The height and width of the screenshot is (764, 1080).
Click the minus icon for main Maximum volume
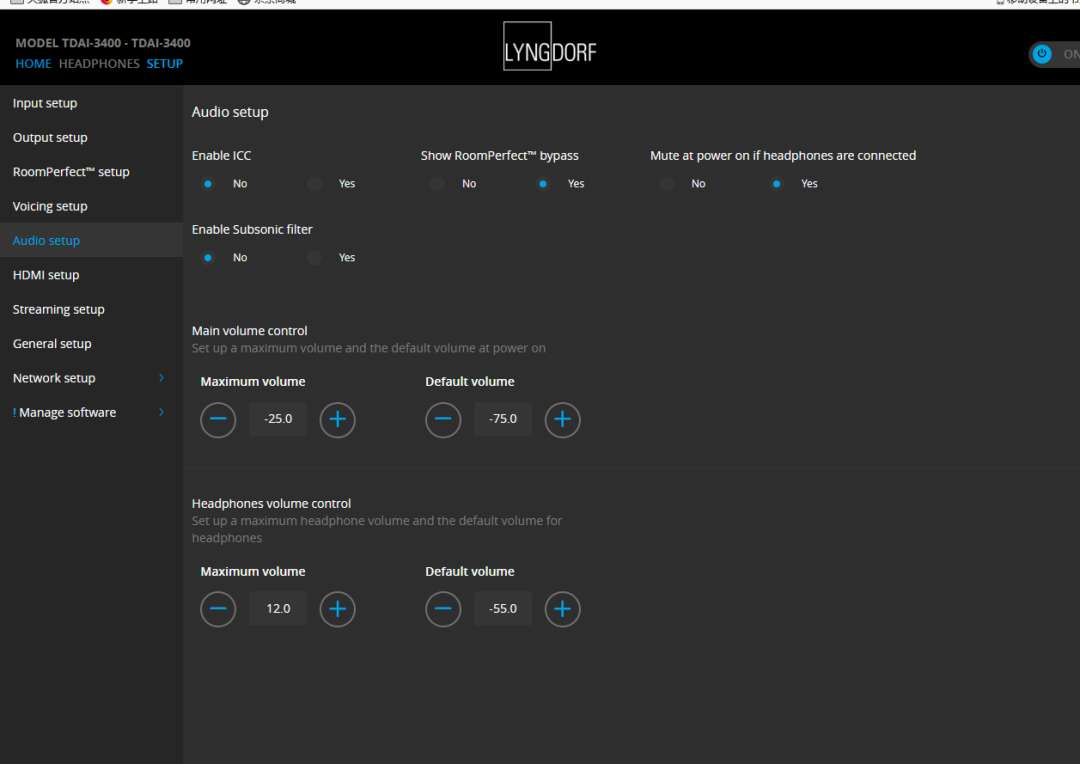218,419
